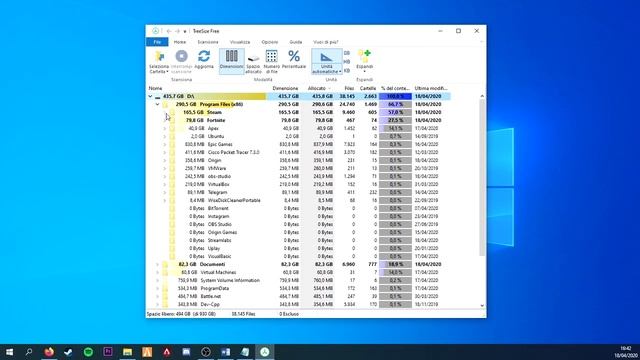Click the folder icon beside Steam
Viewport: 640px width, 360px height.
point(172,112)
